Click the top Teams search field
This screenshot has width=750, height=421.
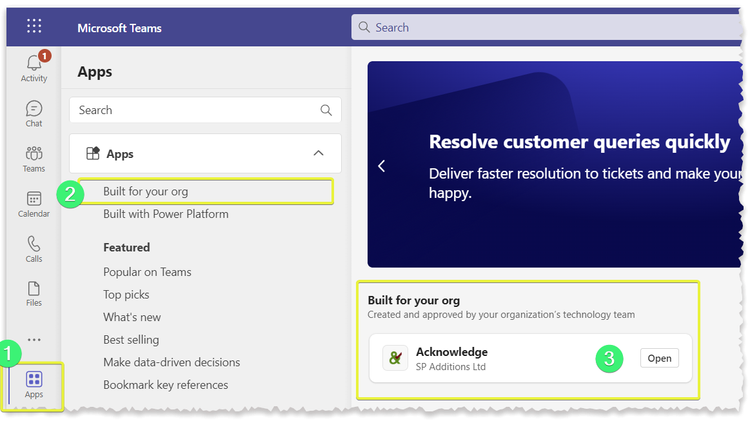(x=547, y=27)
